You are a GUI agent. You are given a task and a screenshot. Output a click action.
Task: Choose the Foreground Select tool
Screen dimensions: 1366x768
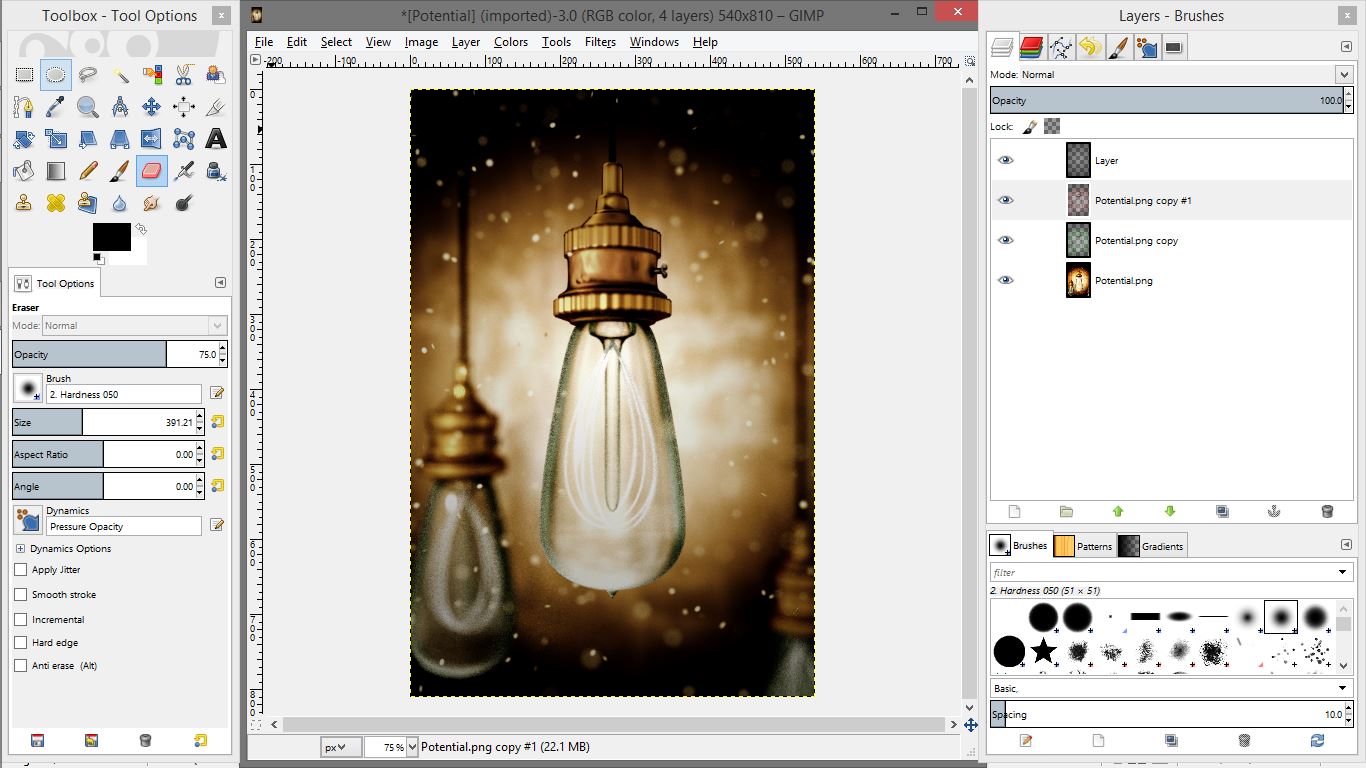[215, 75]
